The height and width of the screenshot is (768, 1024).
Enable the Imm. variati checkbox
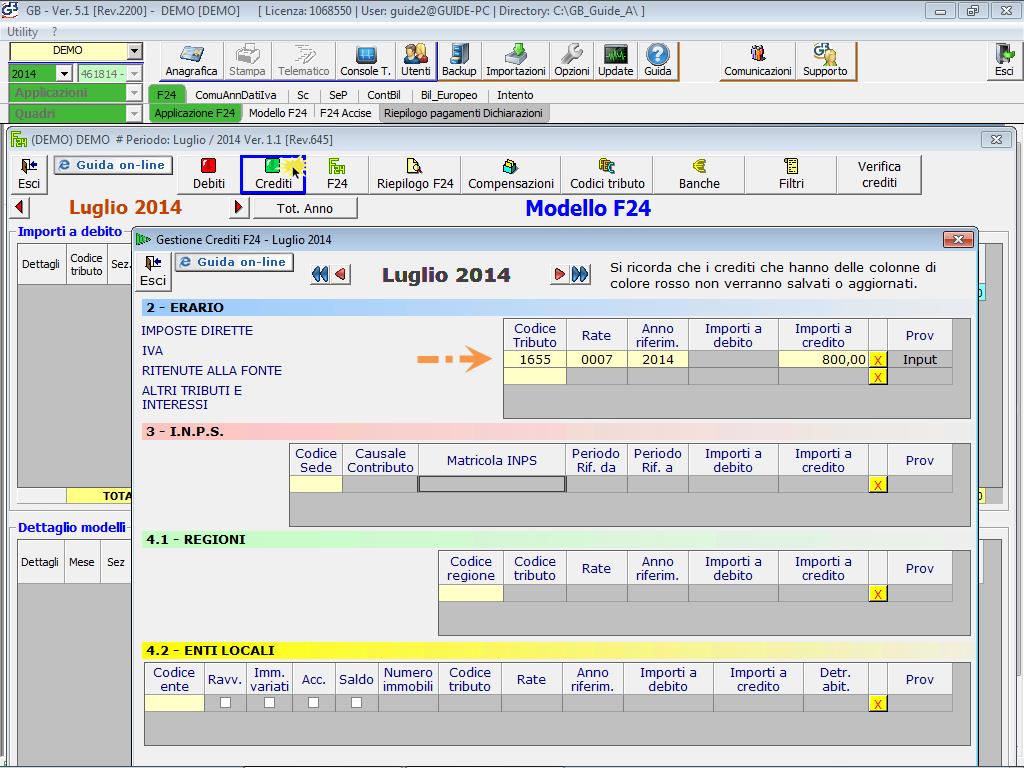(269, 703)
